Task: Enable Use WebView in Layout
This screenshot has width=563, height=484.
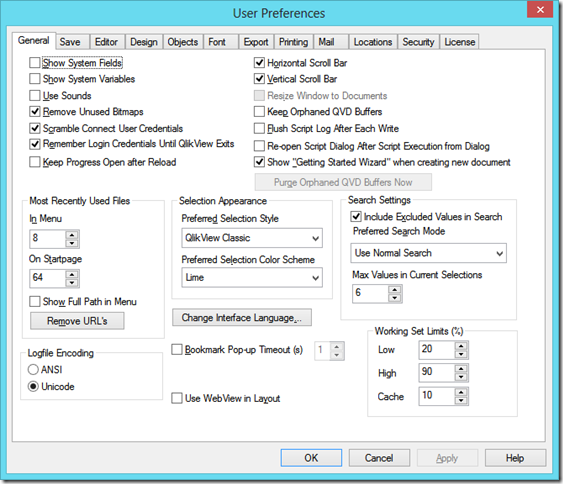Action: coord(177,398)
